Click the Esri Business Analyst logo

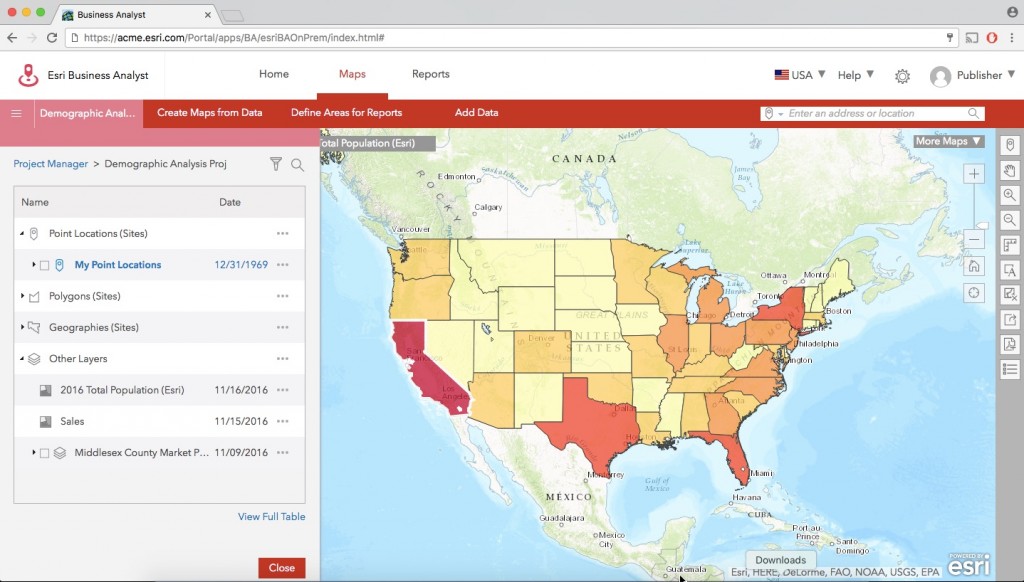(28, 75)
